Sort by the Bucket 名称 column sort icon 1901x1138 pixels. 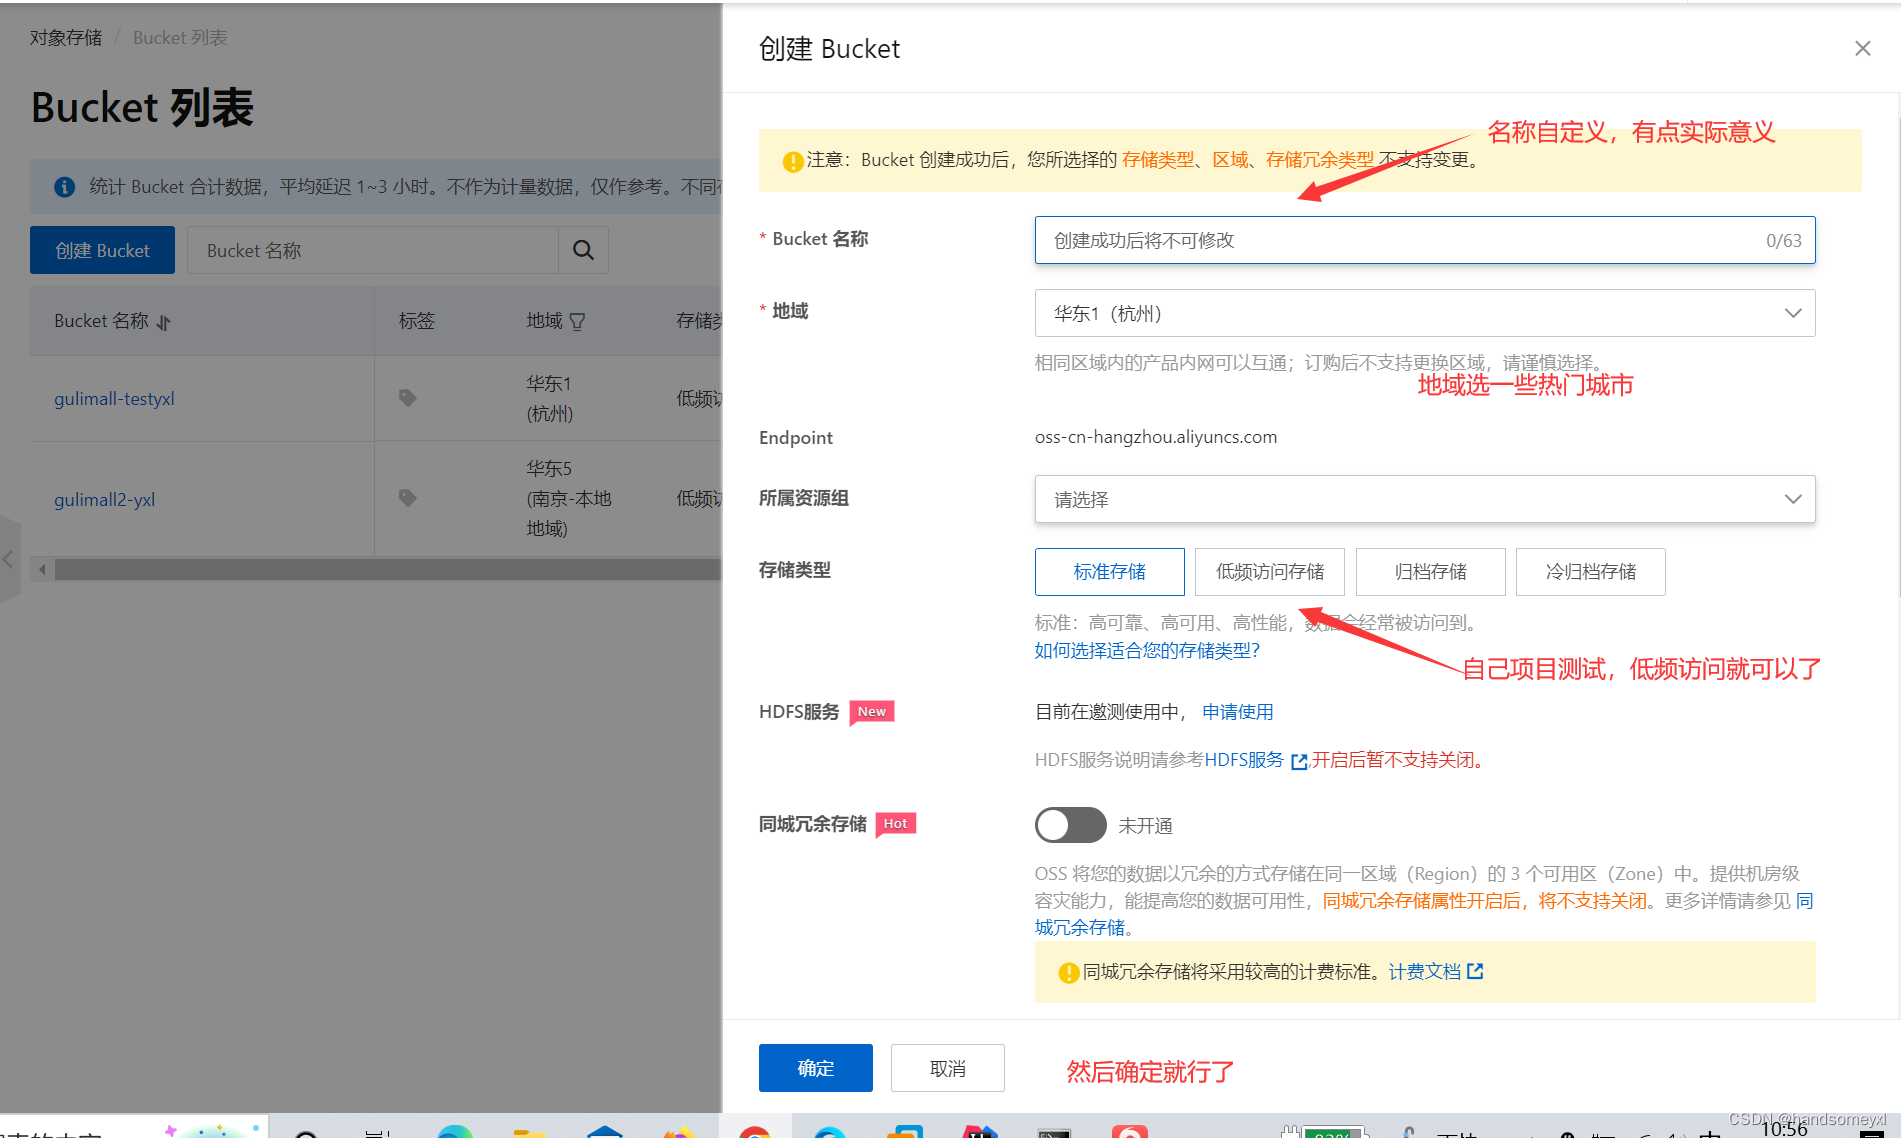[164, 322]
